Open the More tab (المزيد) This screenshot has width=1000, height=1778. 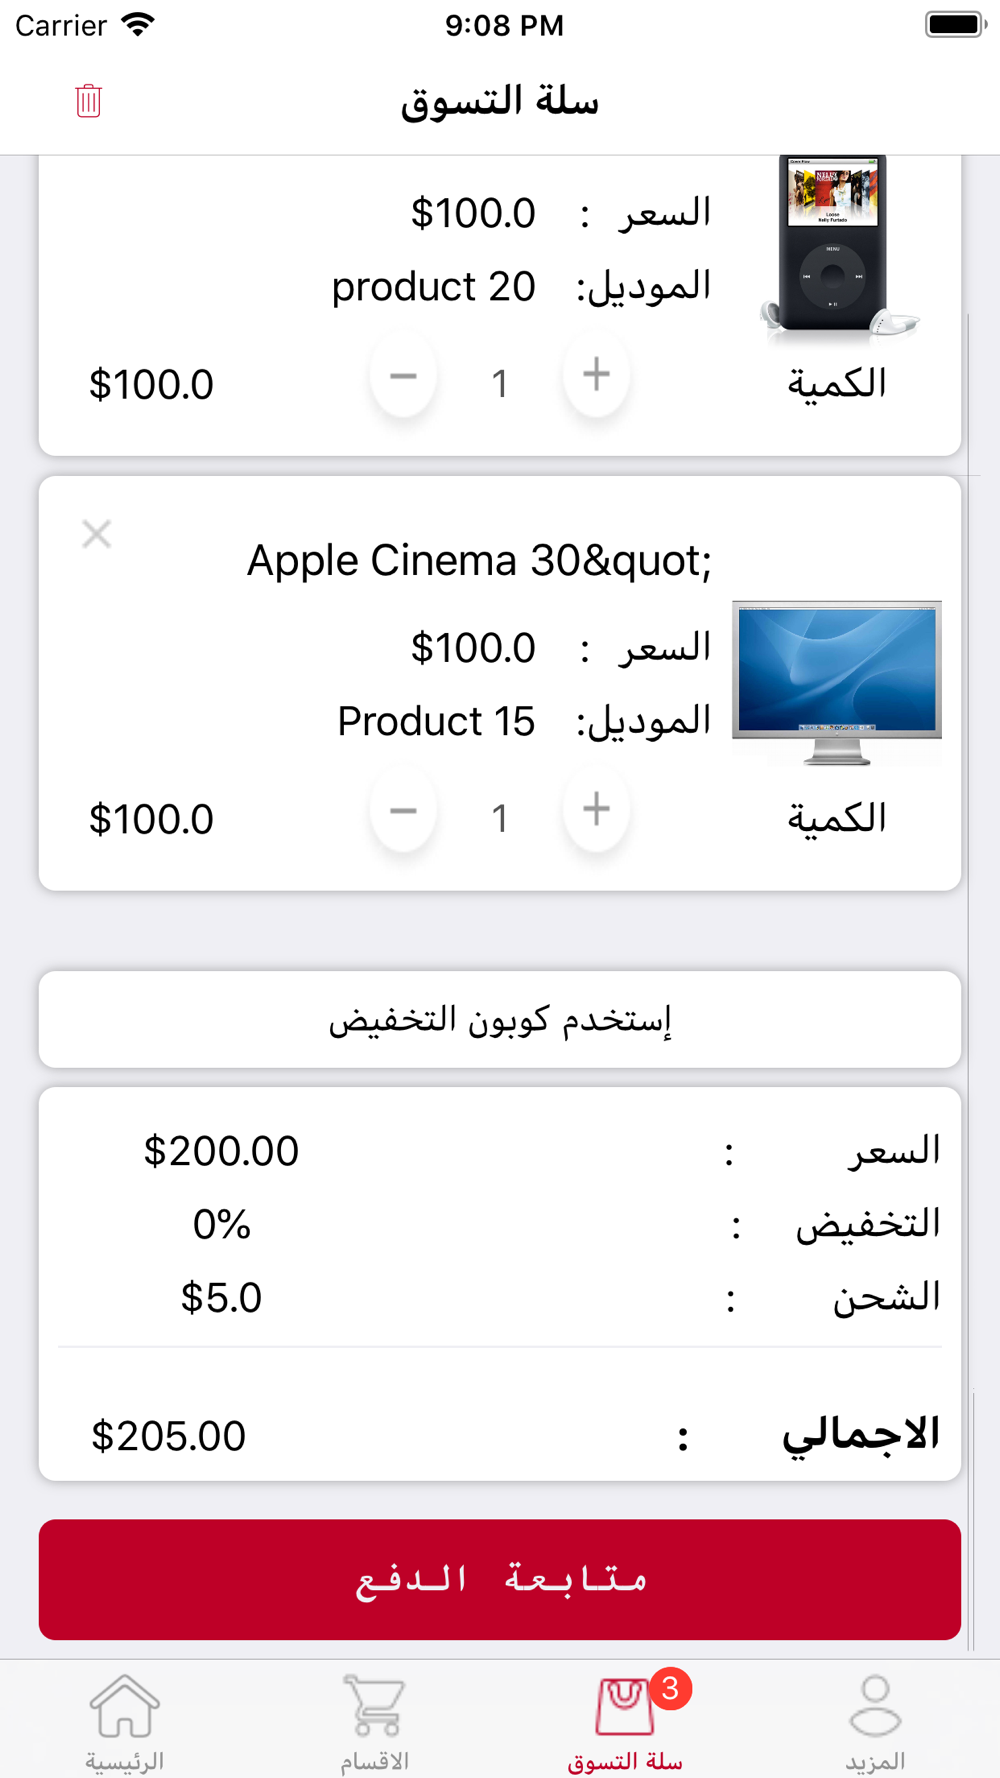875,1721
